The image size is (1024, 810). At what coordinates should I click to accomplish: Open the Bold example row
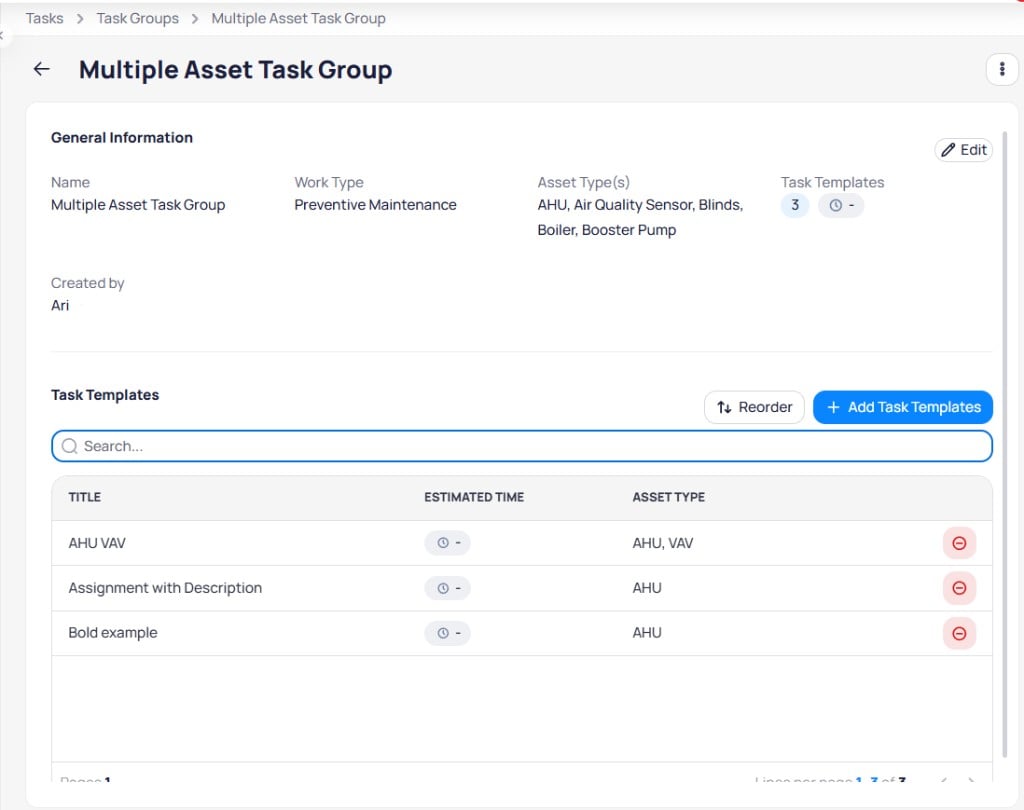click(522, 633)
